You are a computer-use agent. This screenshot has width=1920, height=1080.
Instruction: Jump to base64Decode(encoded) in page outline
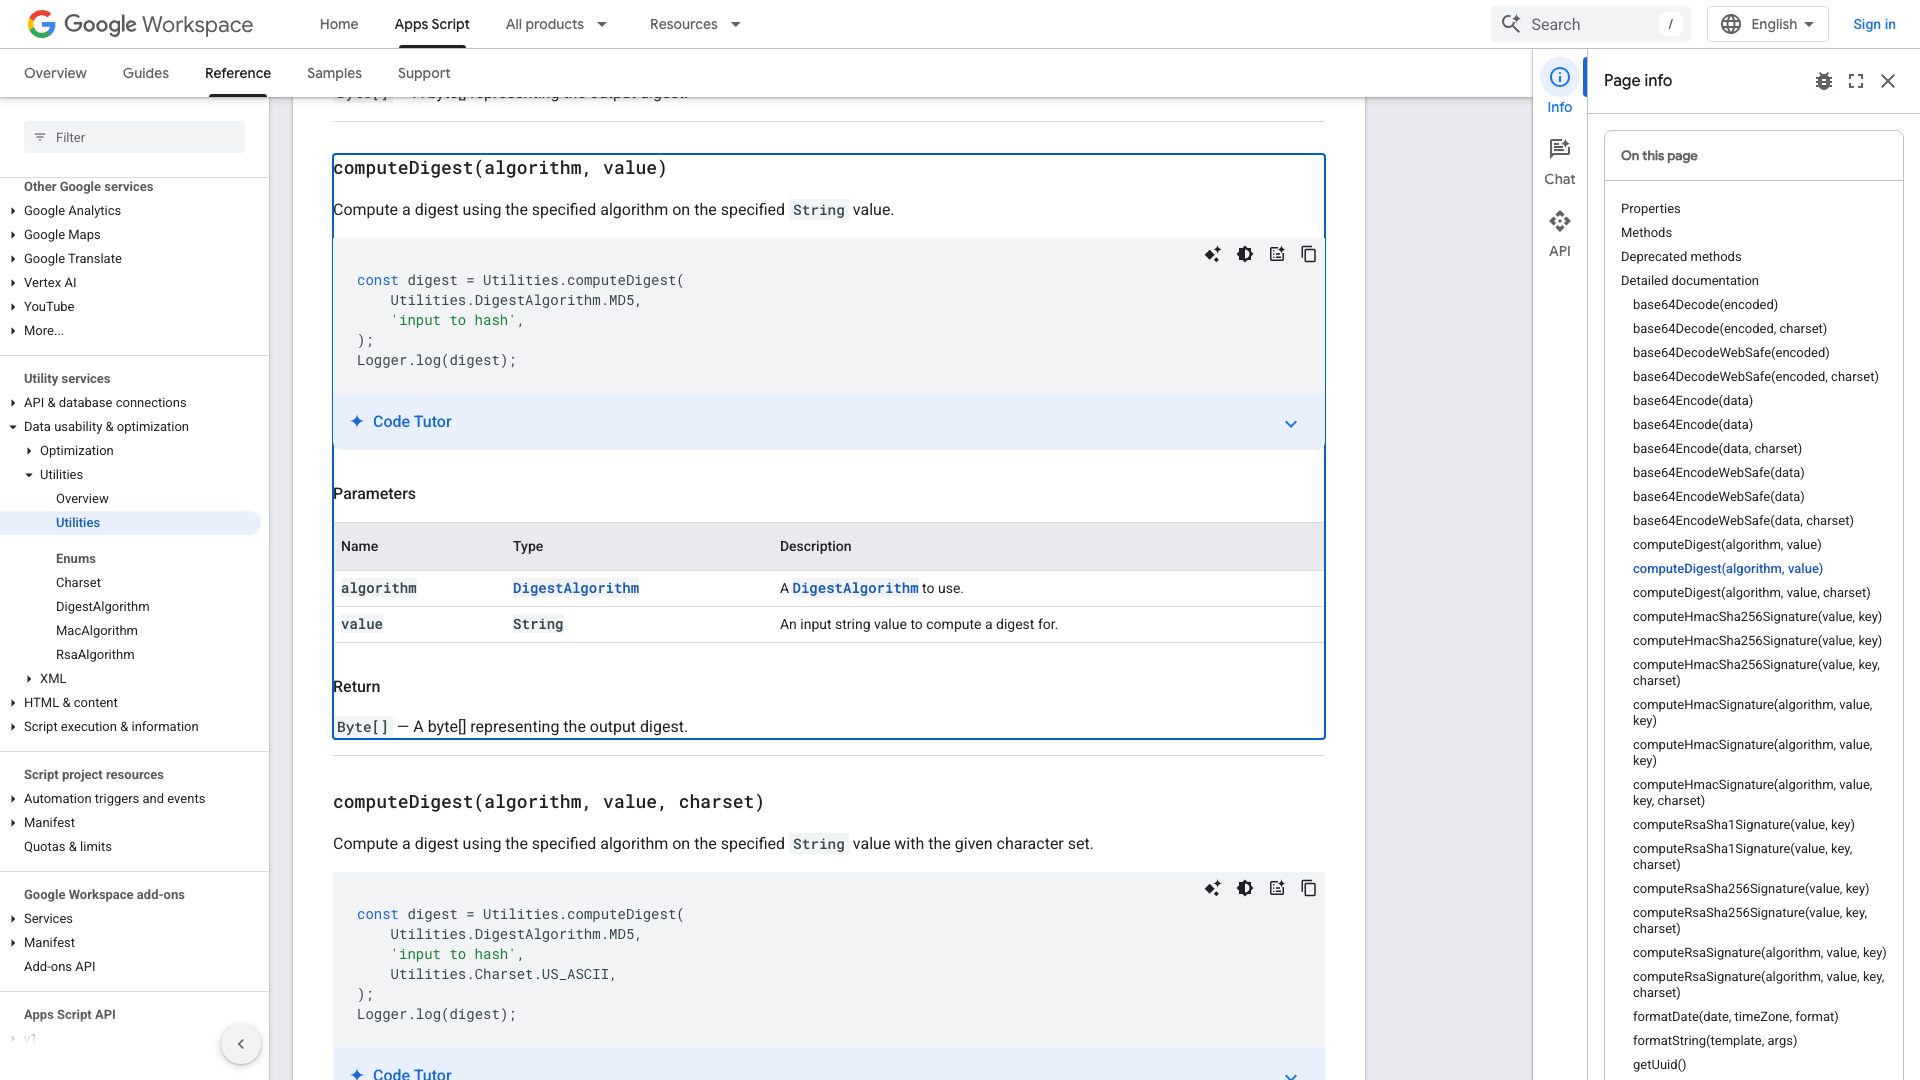[1705, 305]
